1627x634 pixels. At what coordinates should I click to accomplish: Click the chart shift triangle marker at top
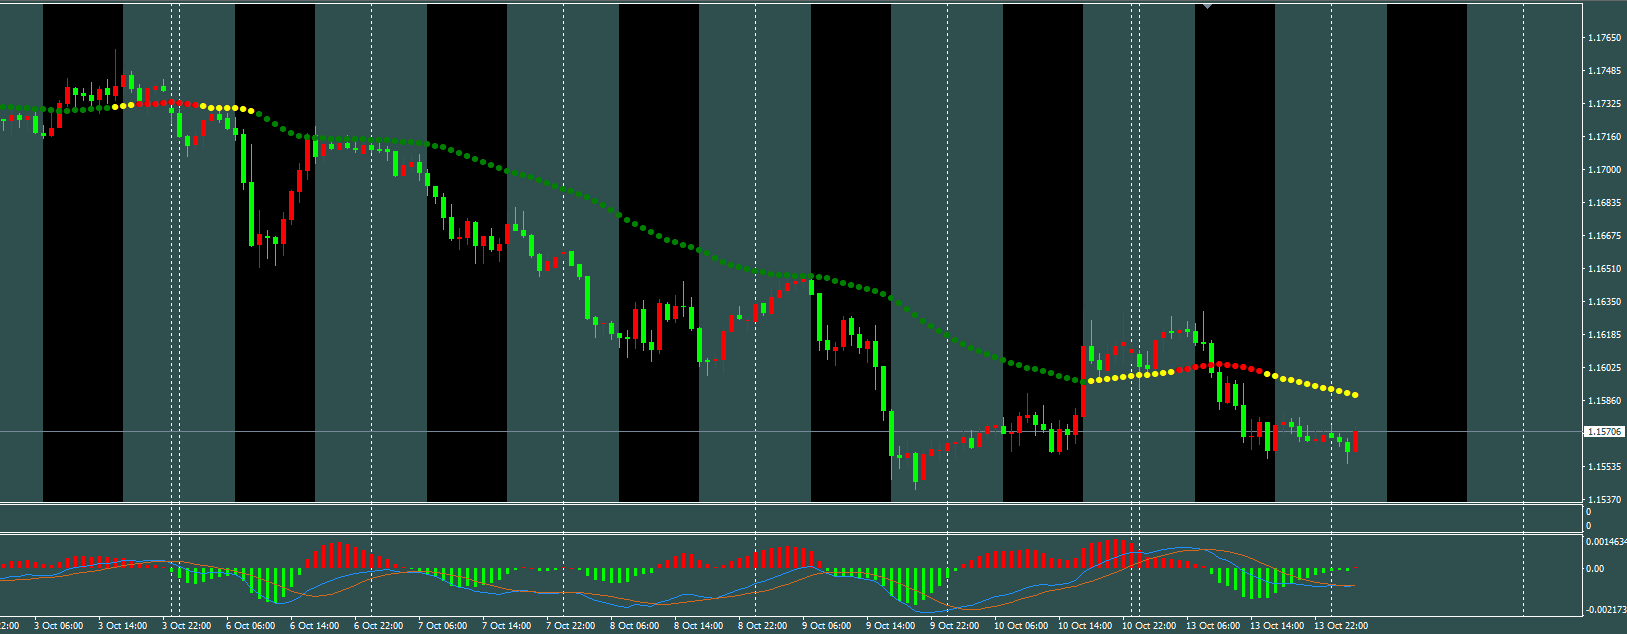pos(1207,6)
